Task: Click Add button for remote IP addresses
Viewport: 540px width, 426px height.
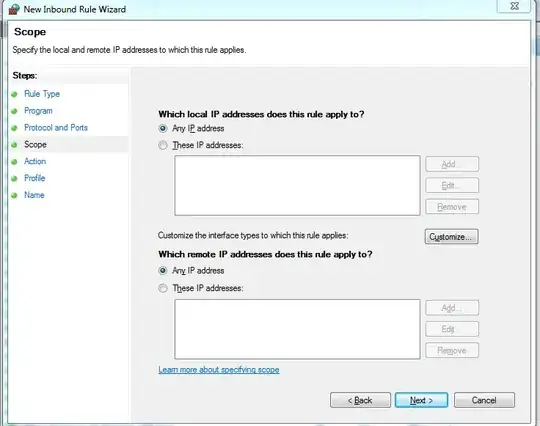Action: 452,308
